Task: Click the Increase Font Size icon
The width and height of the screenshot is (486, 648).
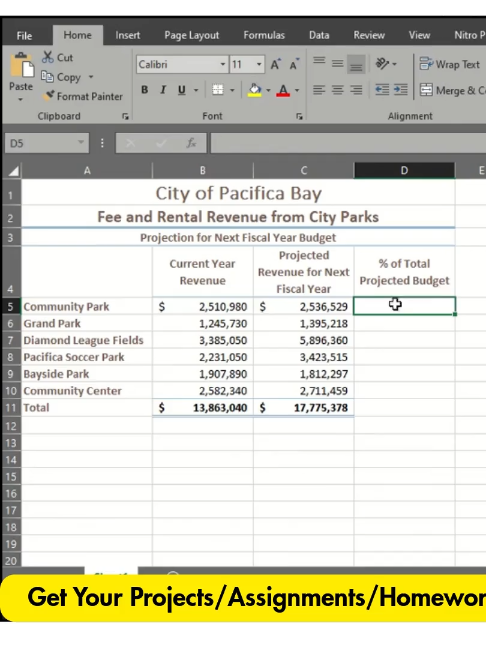Action: pos(275,64)
